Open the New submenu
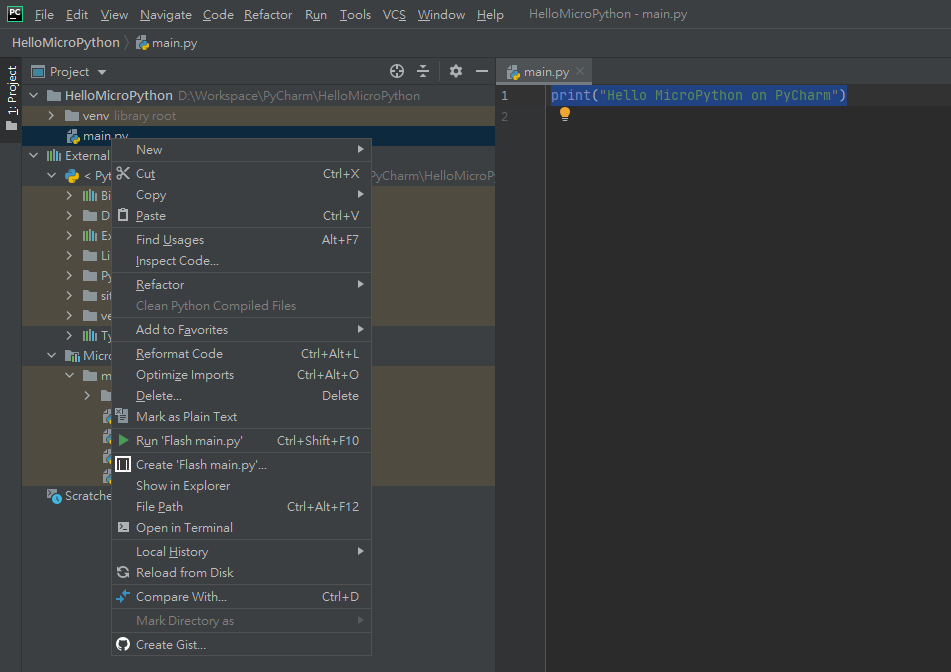The width and height of the screenshot is (951, 672). click(x=241, y=149)
